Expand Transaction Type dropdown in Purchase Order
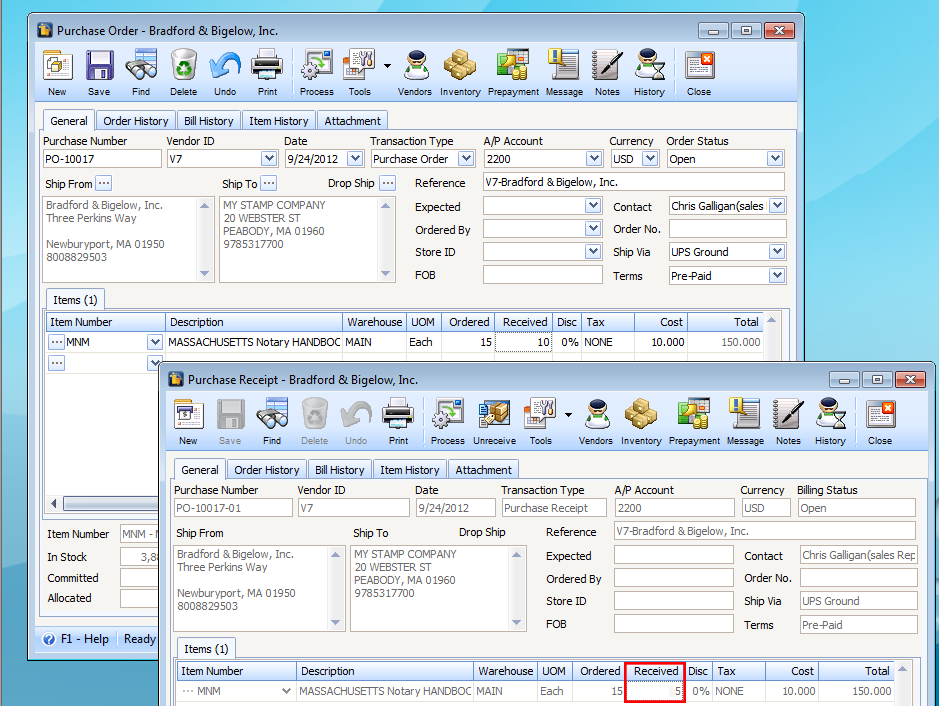 (466, 159)
